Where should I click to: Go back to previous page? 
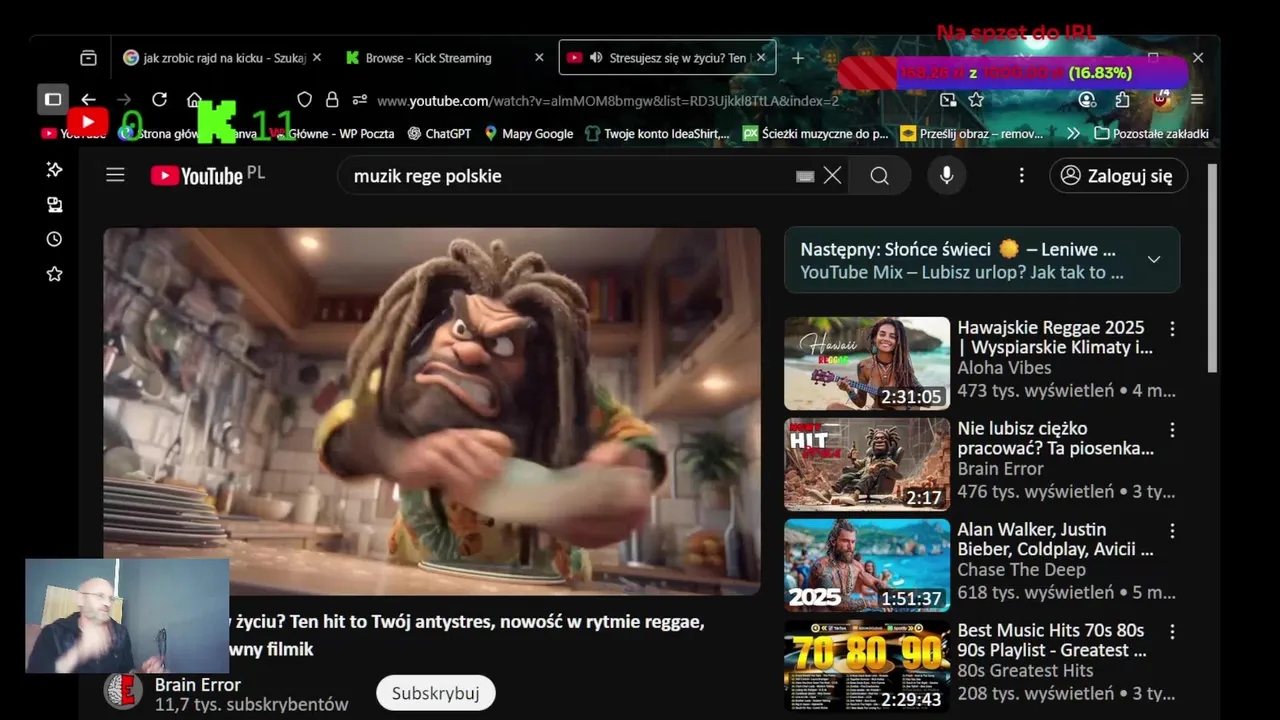click(x=88, y=99)
